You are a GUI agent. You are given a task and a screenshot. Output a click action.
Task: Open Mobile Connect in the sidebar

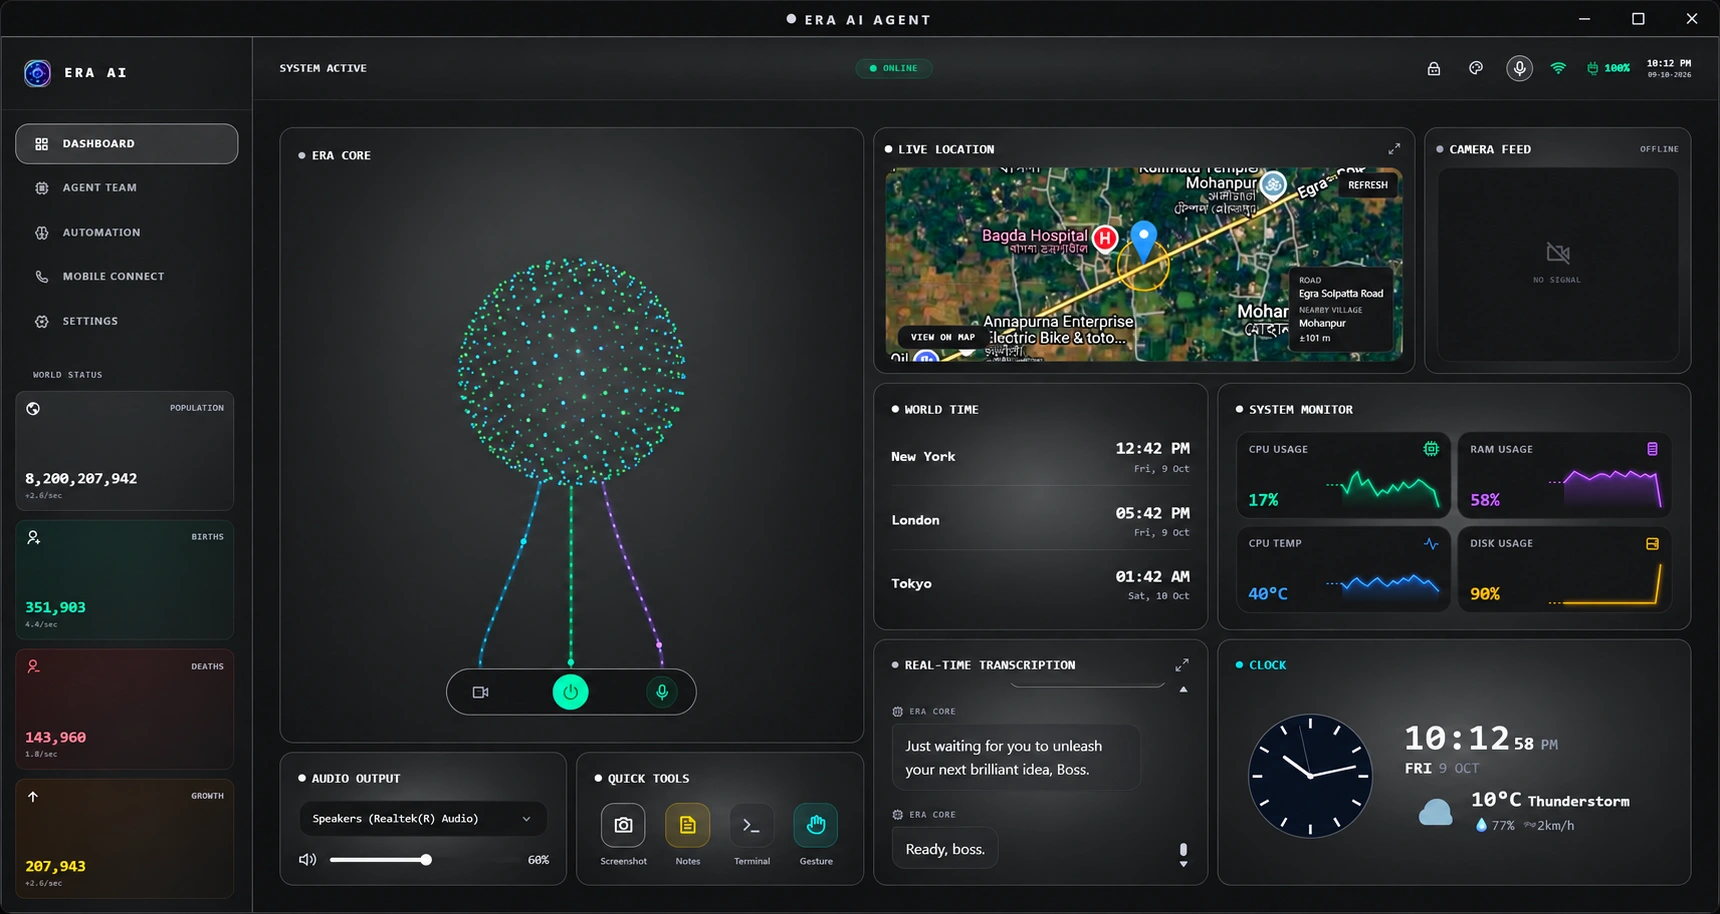[x=127, y=277]
